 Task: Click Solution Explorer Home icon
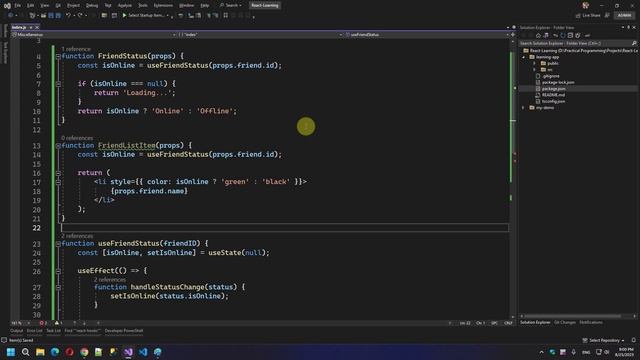pyautogui.click(x=538, y=36)
